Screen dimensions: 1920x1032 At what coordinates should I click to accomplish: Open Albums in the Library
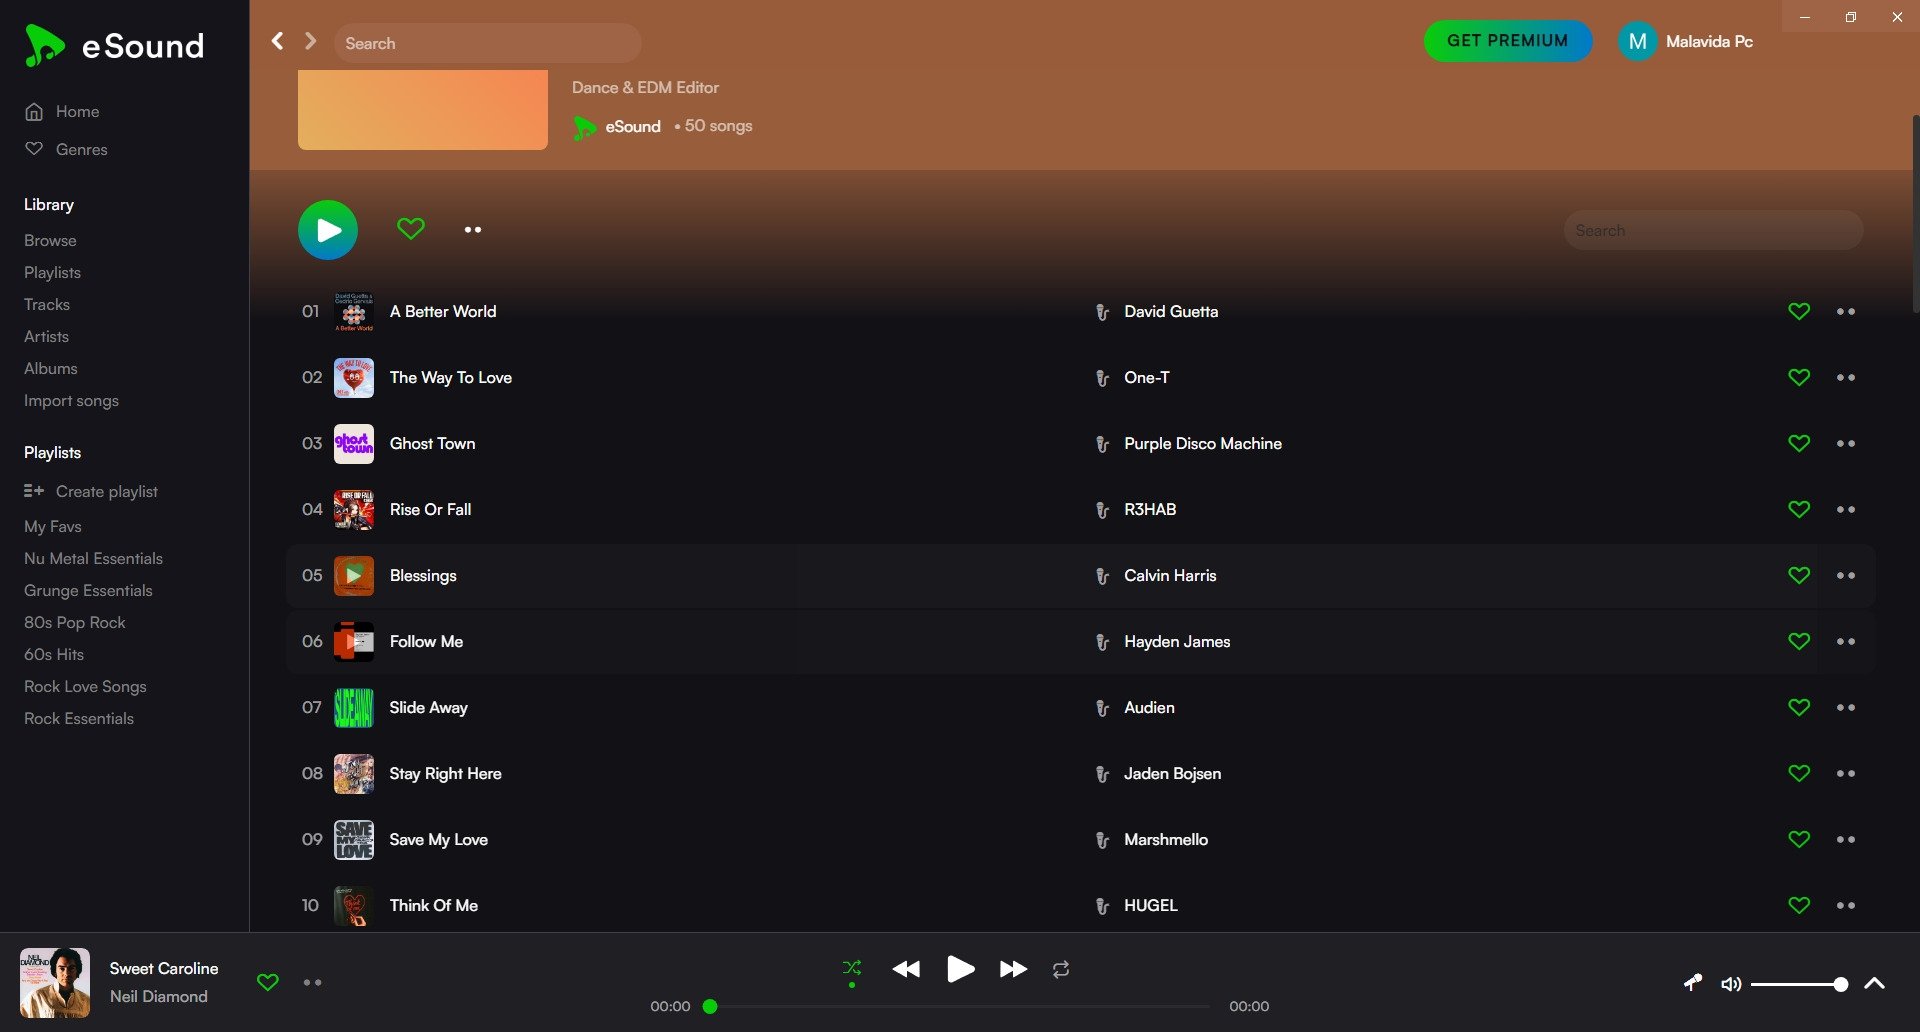50,368
